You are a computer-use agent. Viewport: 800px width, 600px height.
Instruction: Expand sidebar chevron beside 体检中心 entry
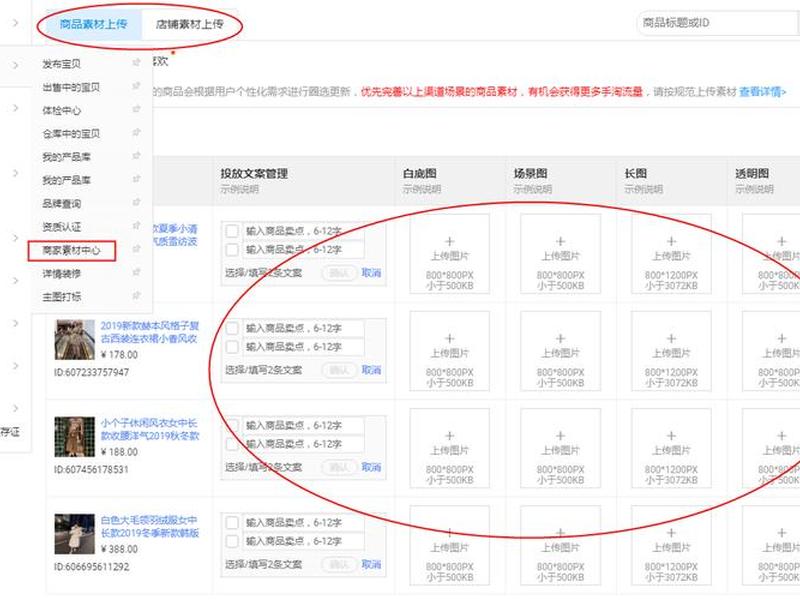tap(15, 108)
